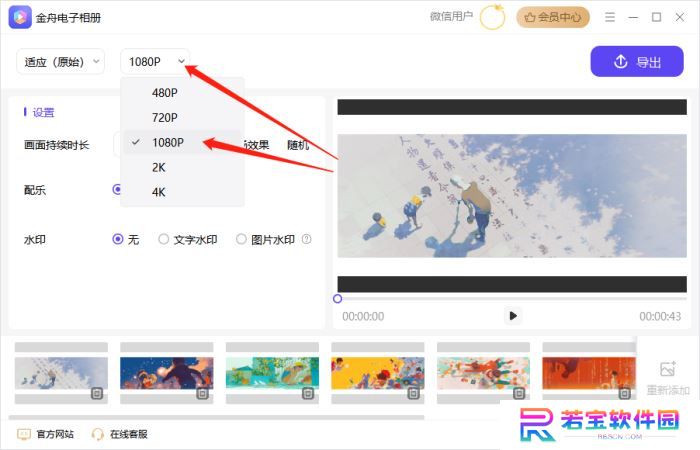This screenshot has height=450, width=700.
Task: Click the 00:00:43 total duration text
Action: coord(660,317)
